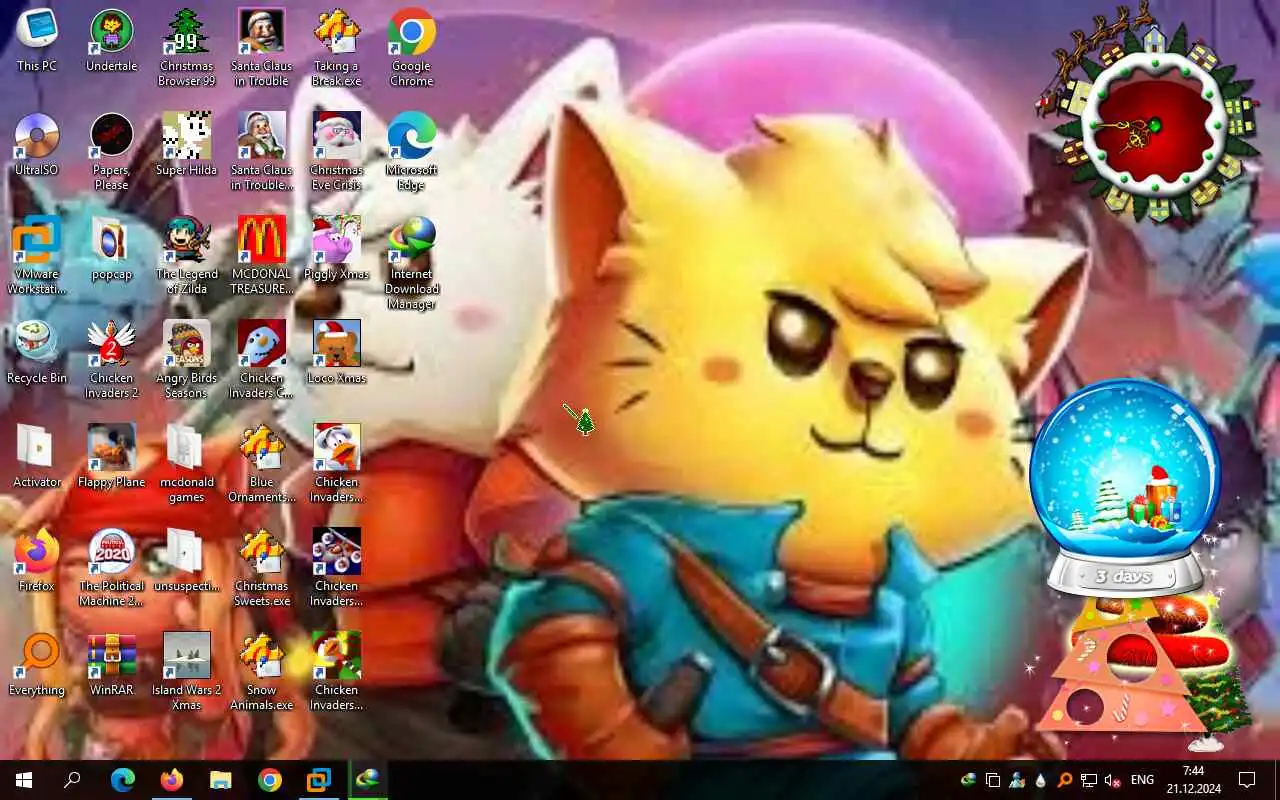Viewport: 1280px width, 800px height.
Task: Select the snowman Chicken Invaders C... icon
Action: pyautogui.click(x=262, y=359)
